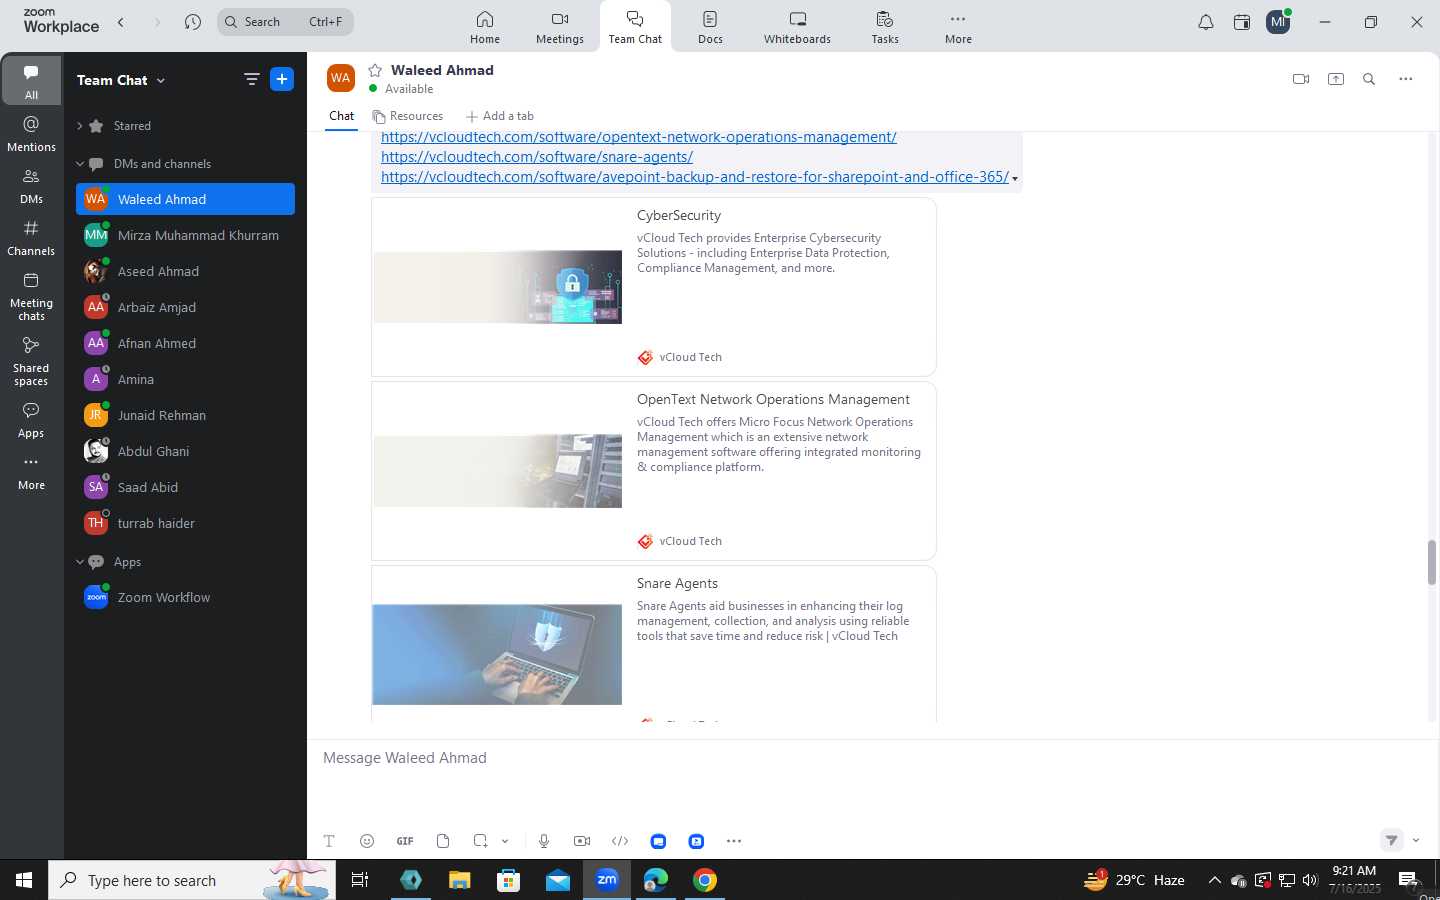1440x900 pixels.
Task: Open chat header more options ellipsis
Action: 1406,79
